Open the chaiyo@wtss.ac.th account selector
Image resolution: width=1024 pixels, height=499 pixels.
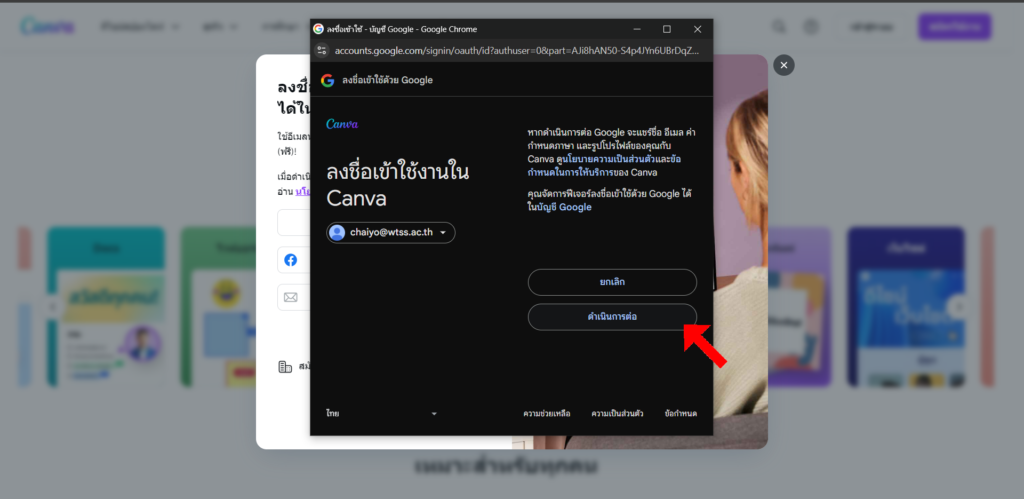point(391,233)
